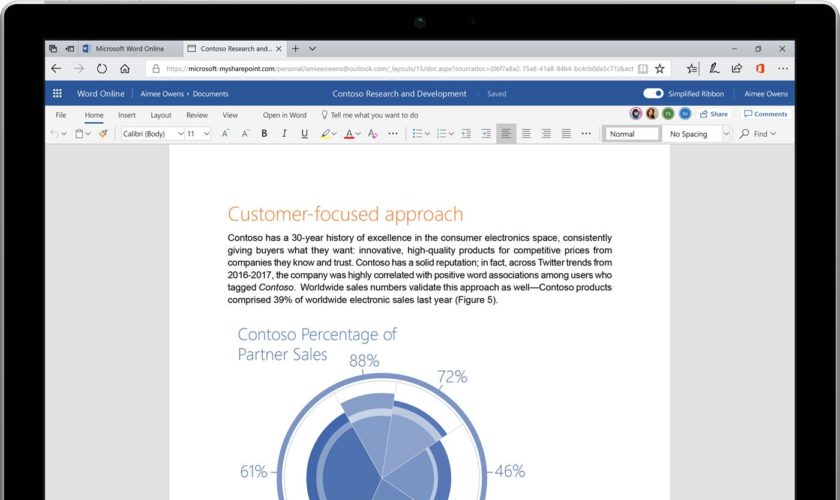
Task: Go to the Documents breadcrumb link
Action: click(211, 94)
